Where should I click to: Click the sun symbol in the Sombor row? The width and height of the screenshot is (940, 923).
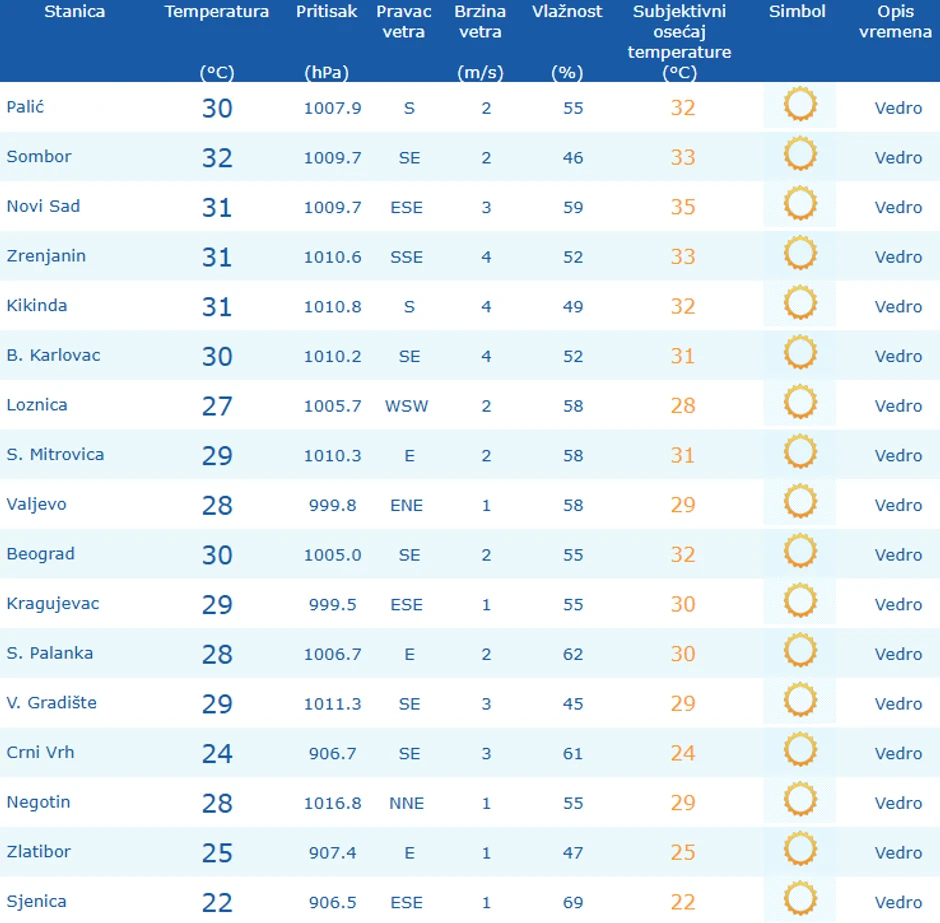tap(800, 154)
